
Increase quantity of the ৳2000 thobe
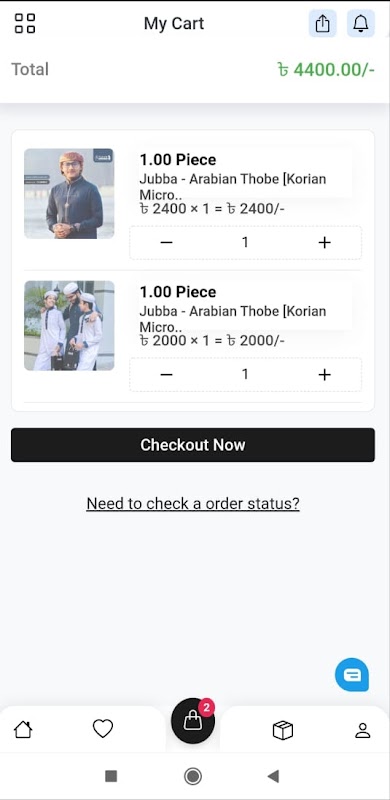click(x=324, y=375)
